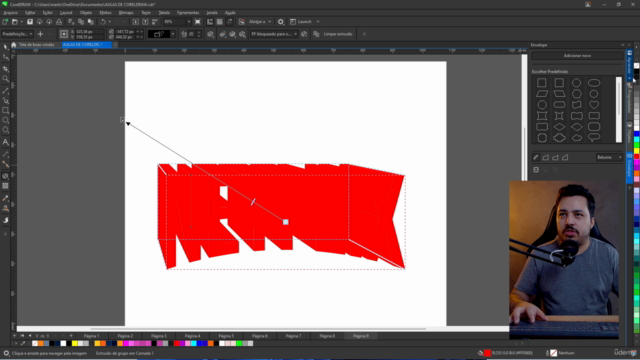Select the Zoom magnifier tool
Screen dimensions: 640x360
5,79
